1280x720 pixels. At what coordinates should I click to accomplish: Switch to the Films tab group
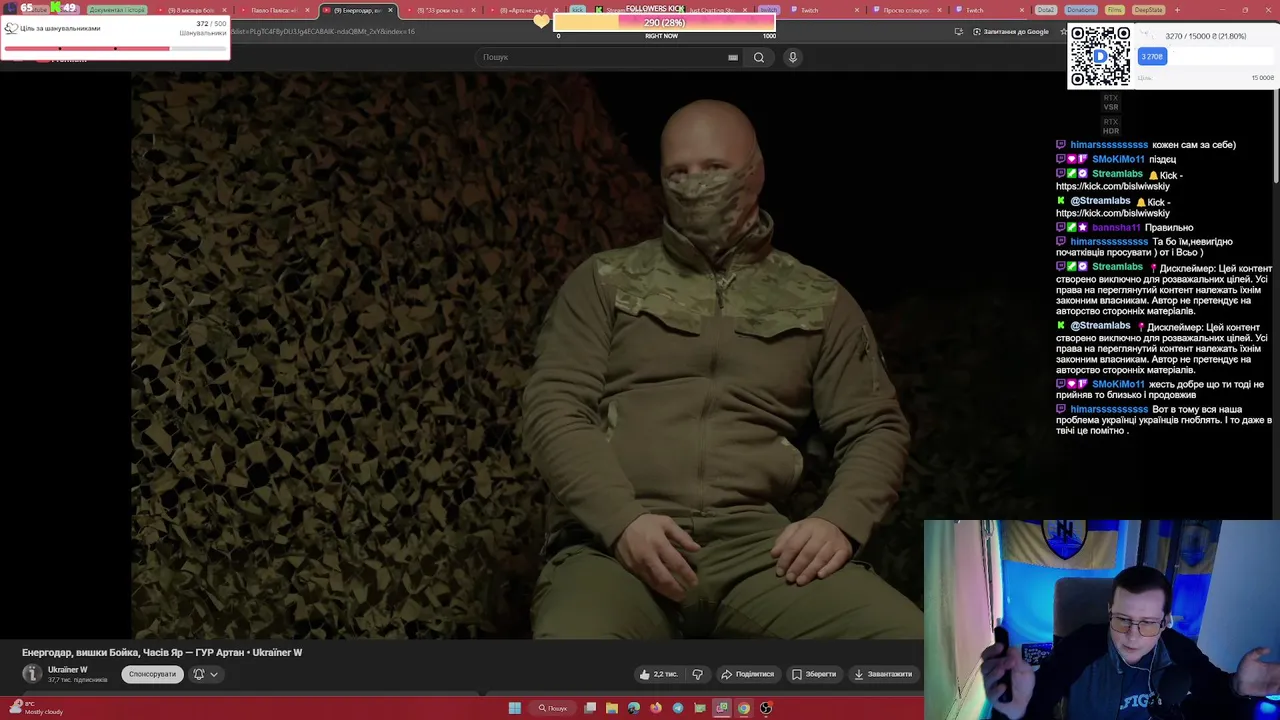click(x=1114, y=10)
